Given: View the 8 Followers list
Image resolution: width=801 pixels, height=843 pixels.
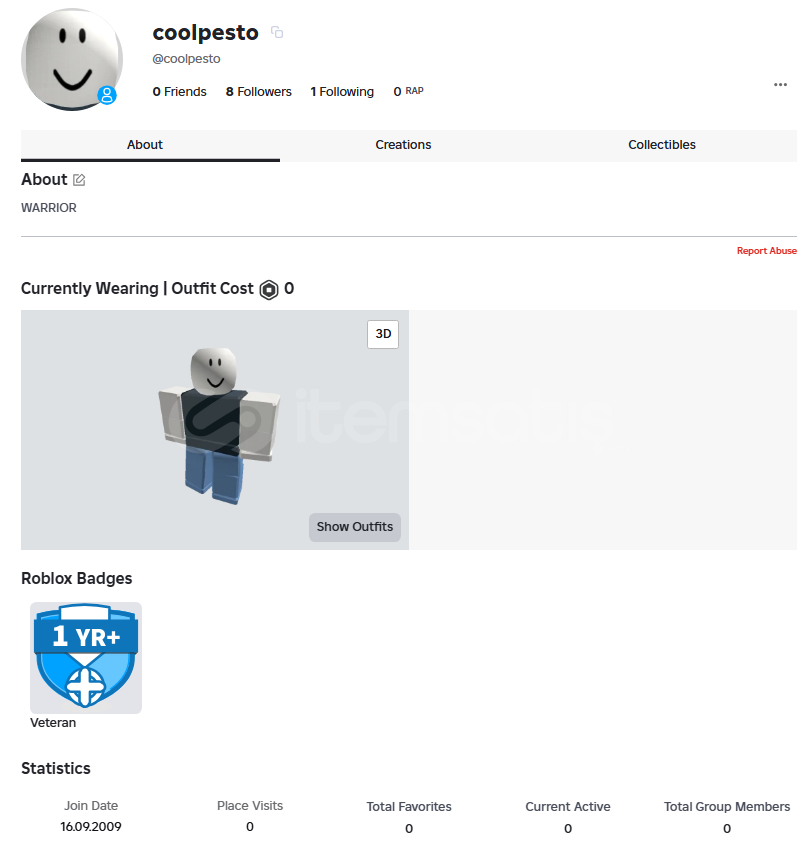Looking at the screenshot, I should click(259, 92).
